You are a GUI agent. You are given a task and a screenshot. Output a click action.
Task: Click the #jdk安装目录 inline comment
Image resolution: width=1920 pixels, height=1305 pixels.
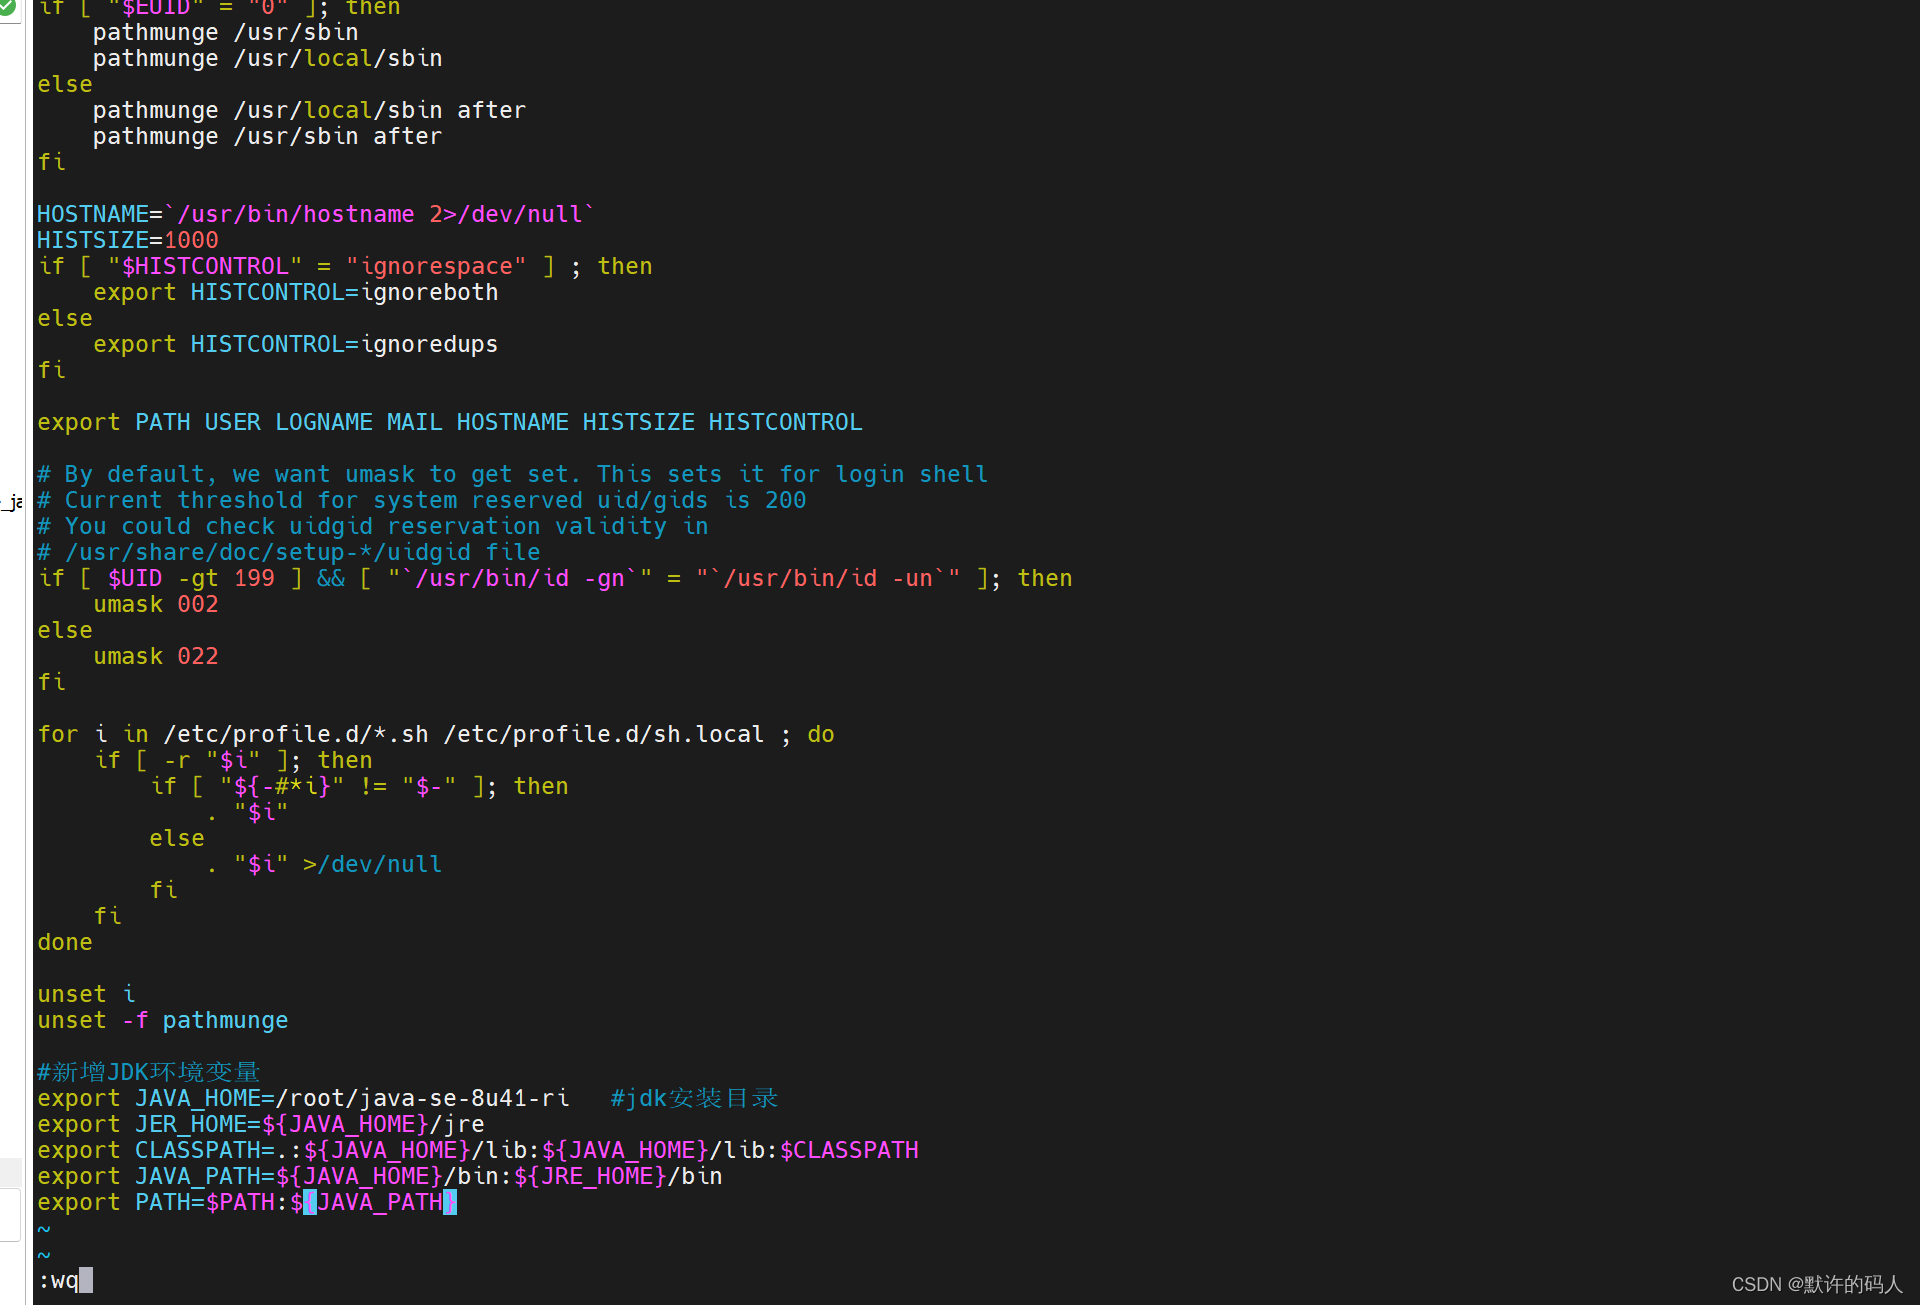[694, 1098]
